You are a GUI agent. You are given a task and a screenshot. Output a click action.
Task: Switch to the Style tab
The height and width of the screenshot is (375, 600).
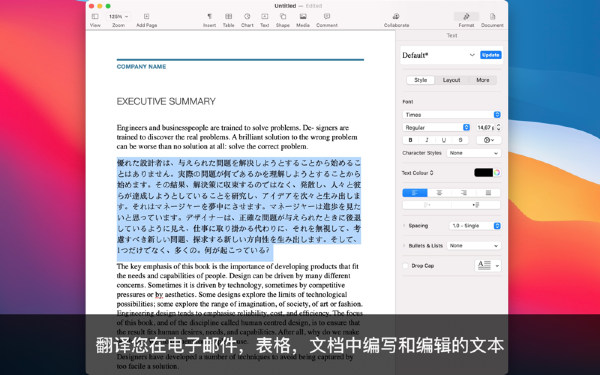(x=421, y=80)
